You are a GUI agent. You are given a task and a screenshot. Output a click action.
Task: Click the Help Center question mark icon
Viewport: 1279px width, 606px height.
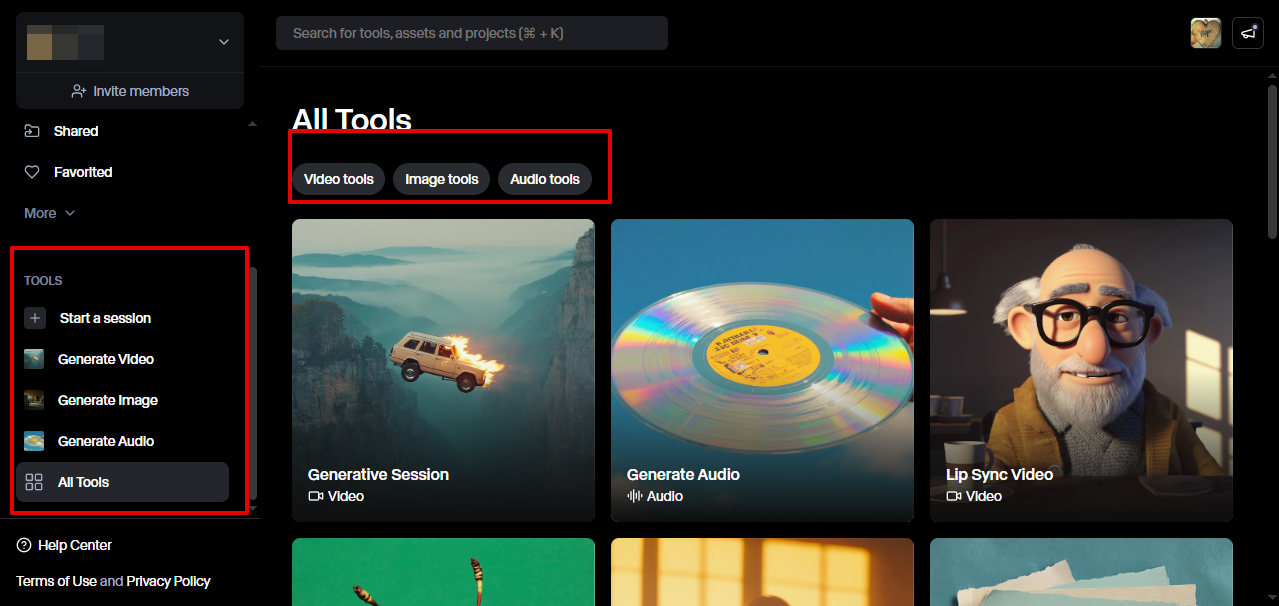pos(24,545)
